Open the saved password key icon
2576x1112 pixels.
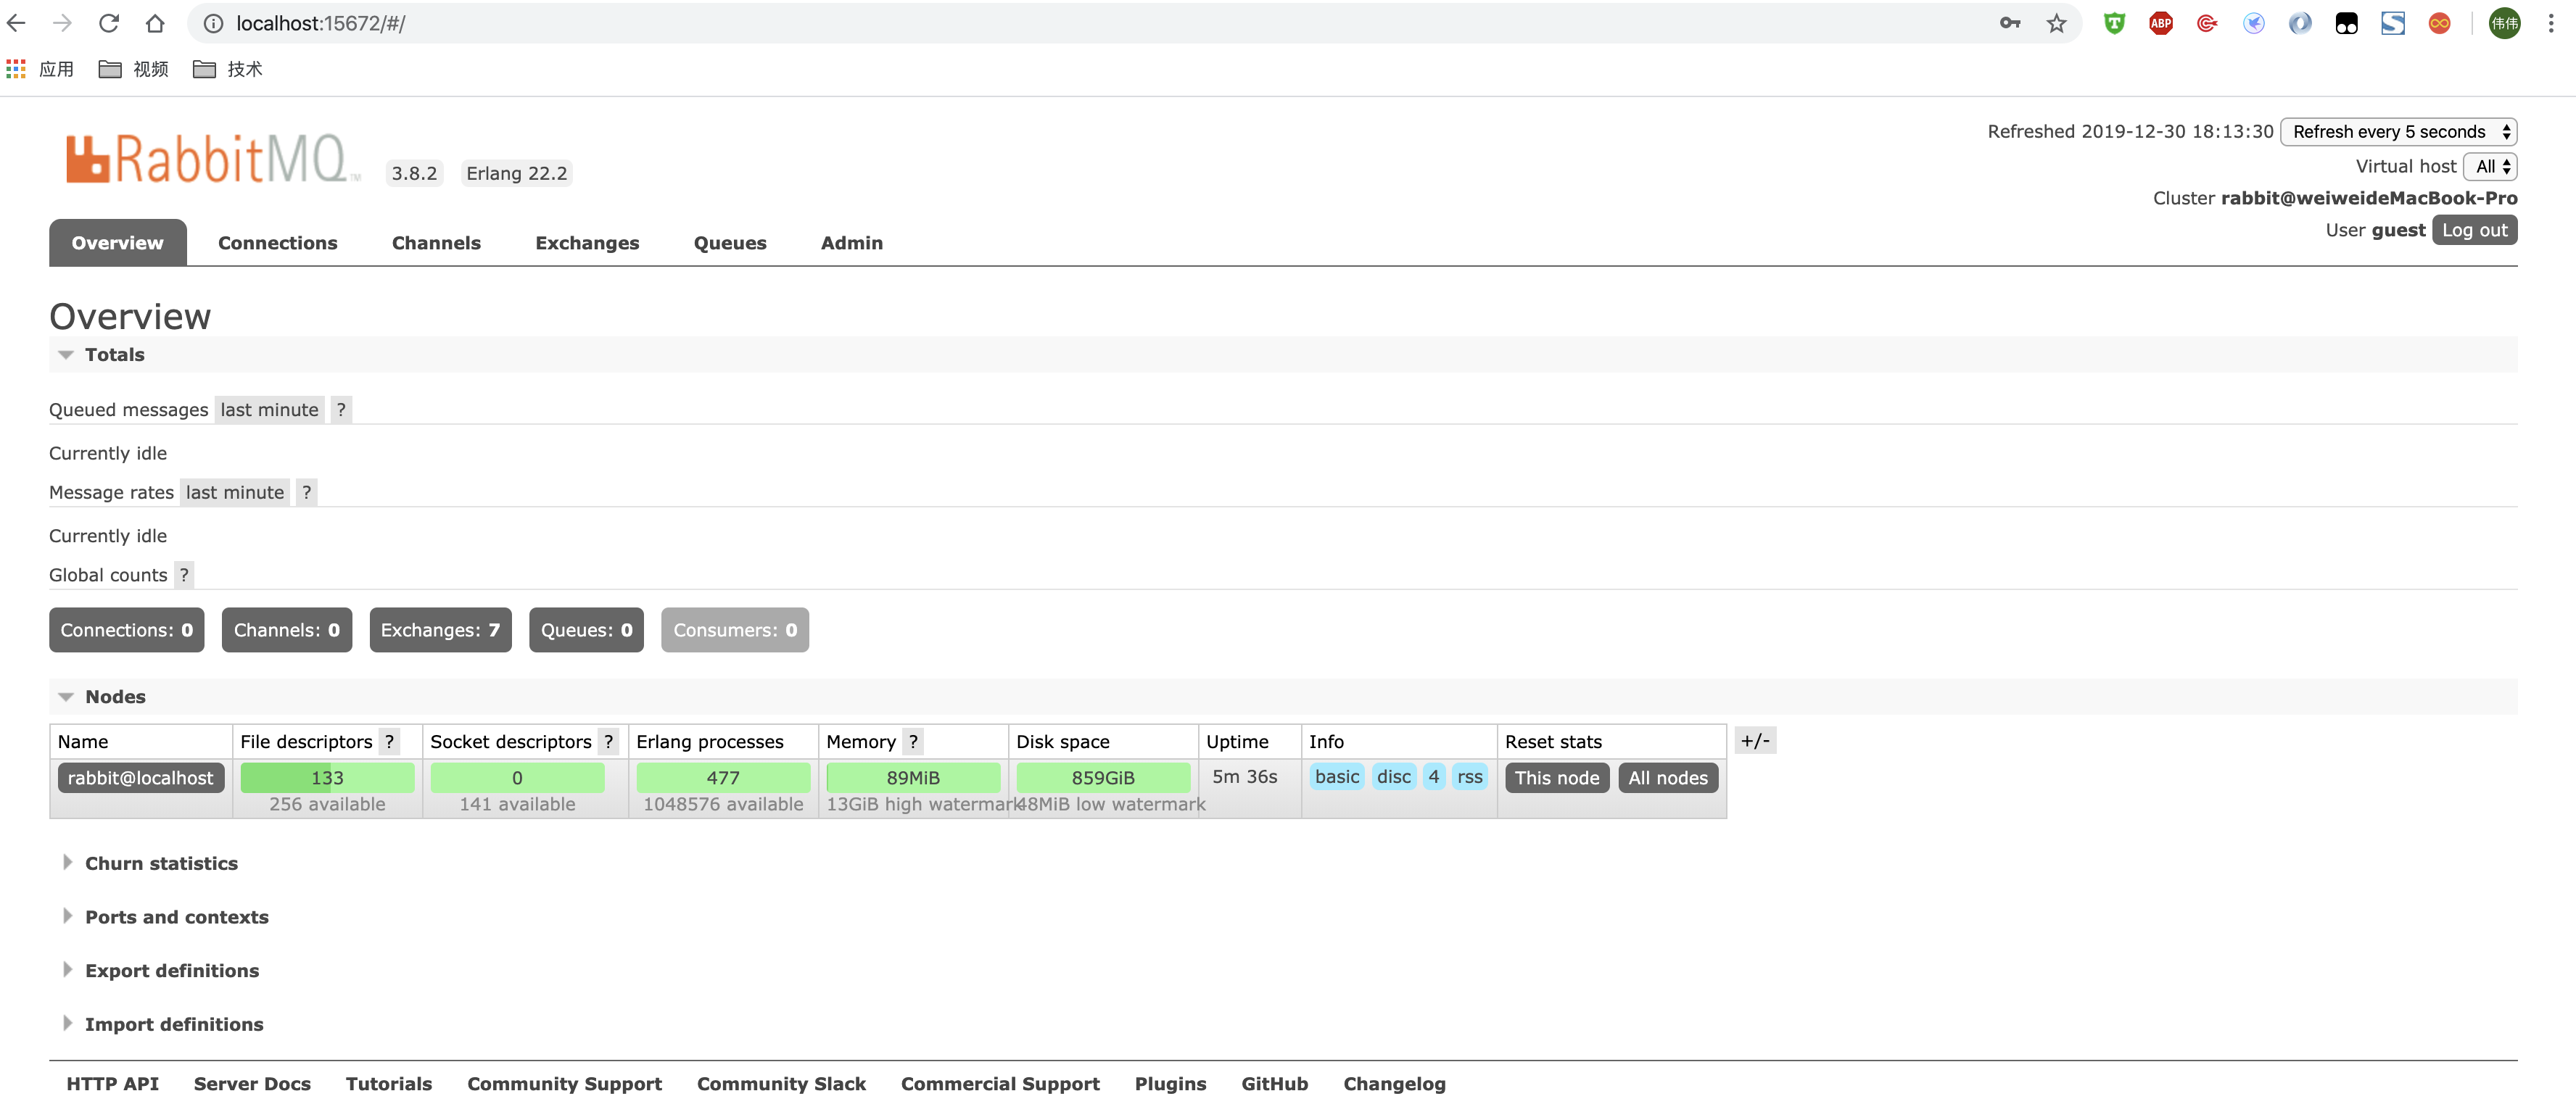(x=2009, y=23)
